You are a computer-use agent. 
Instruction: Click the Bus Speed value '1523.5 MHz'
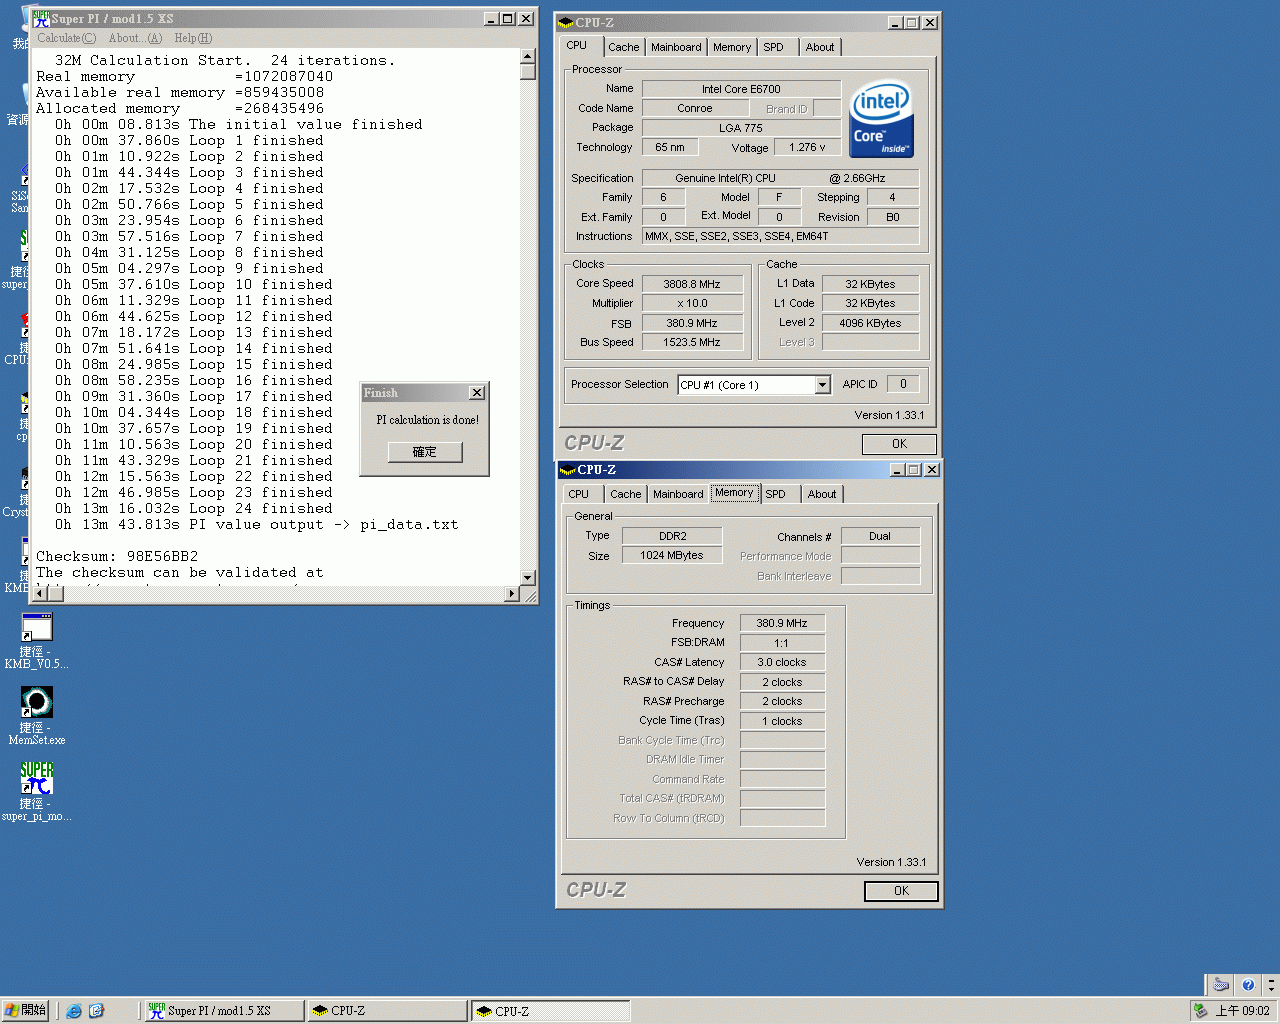(x=692, y=342)
